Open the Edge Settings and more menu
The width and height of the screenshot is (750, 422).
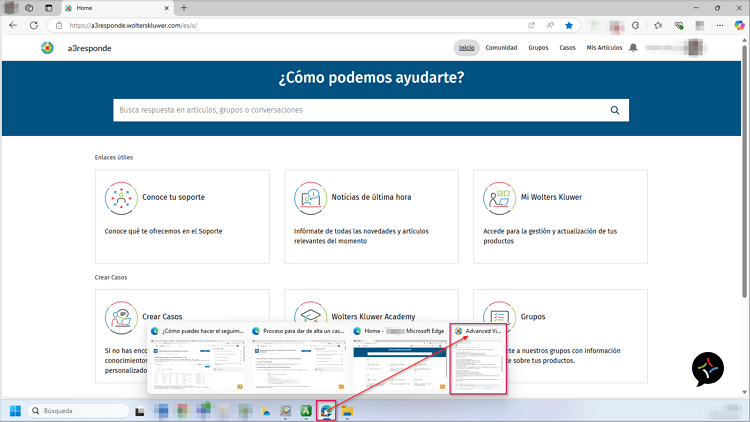(x=720, y=25)
